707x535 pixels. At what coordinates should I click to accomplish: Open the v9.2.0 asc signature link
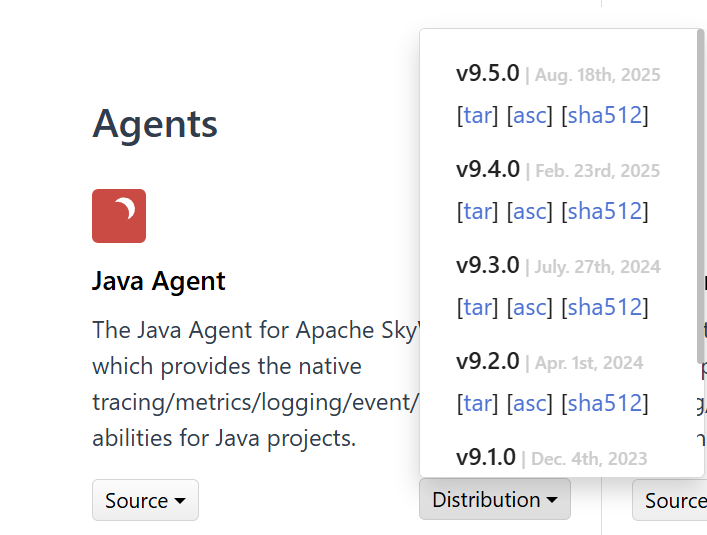coord(529,403)
